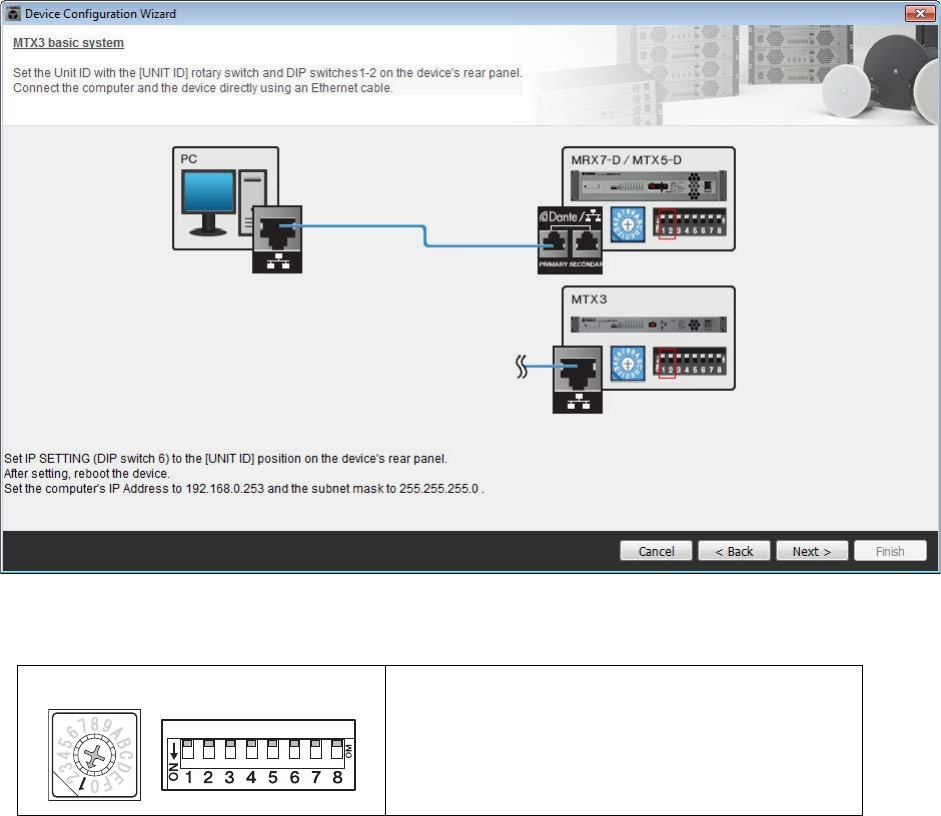Toggle DIP switch 5 in large diagram
Screen dimensions: 941x816
tap(273, 749)
